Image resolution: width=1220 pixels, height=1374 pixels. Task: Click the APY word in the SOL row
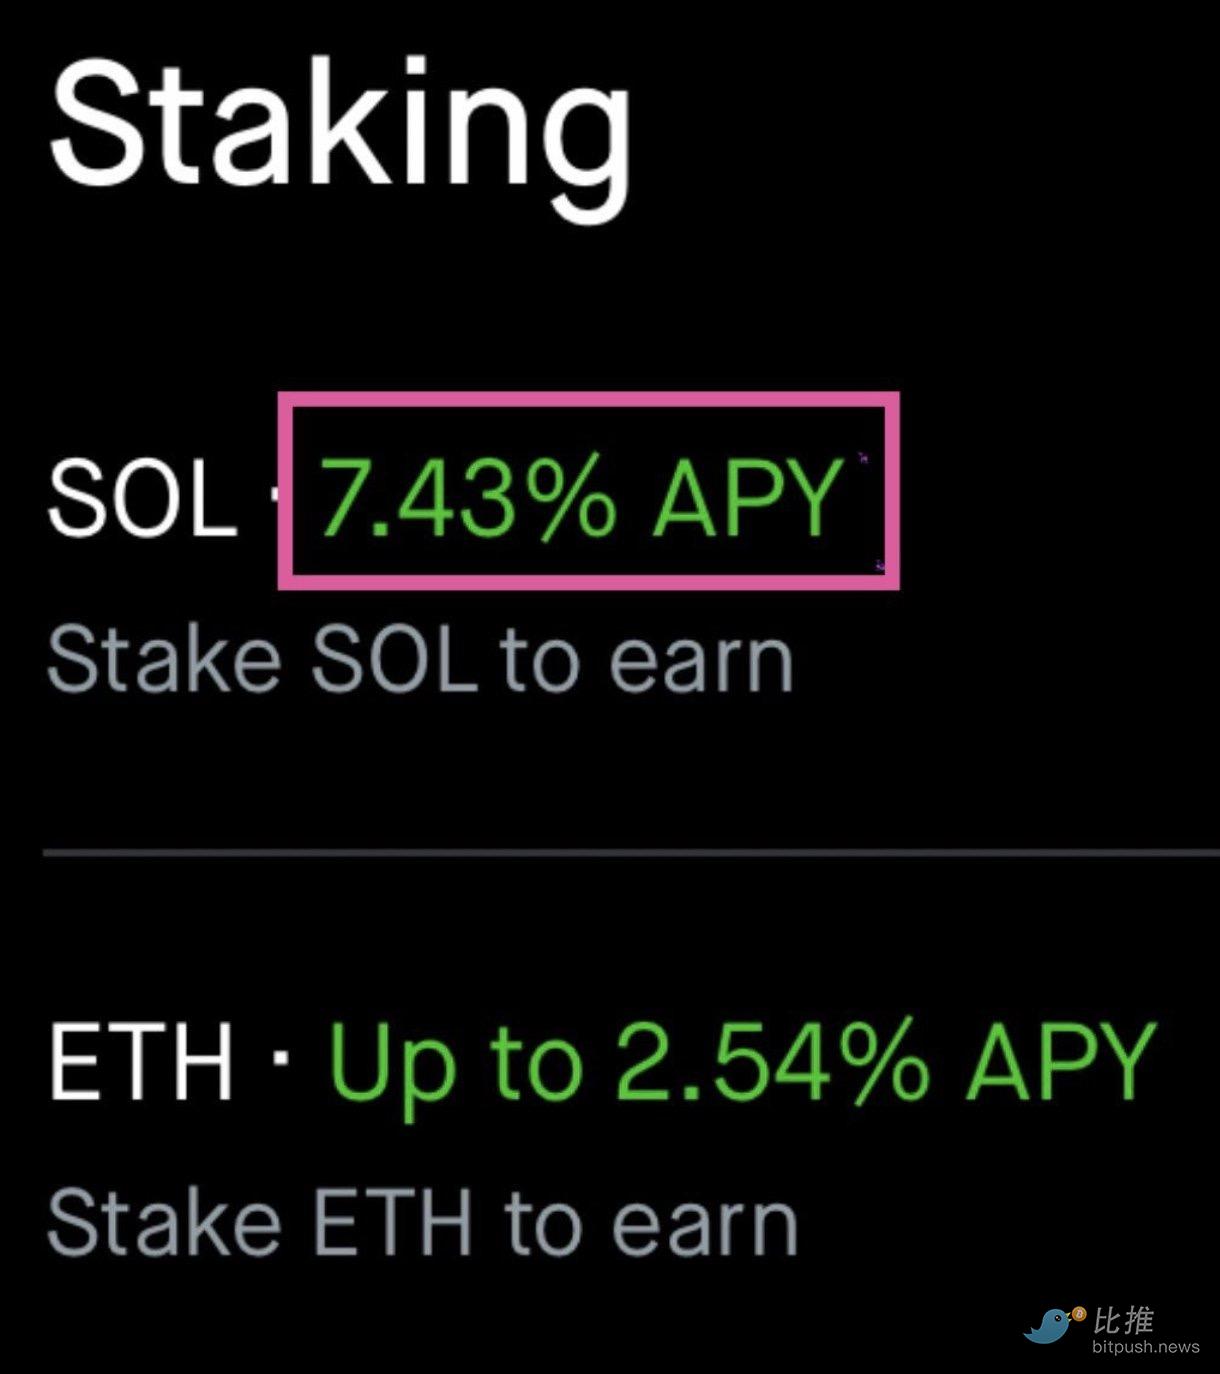coord(747,498)
